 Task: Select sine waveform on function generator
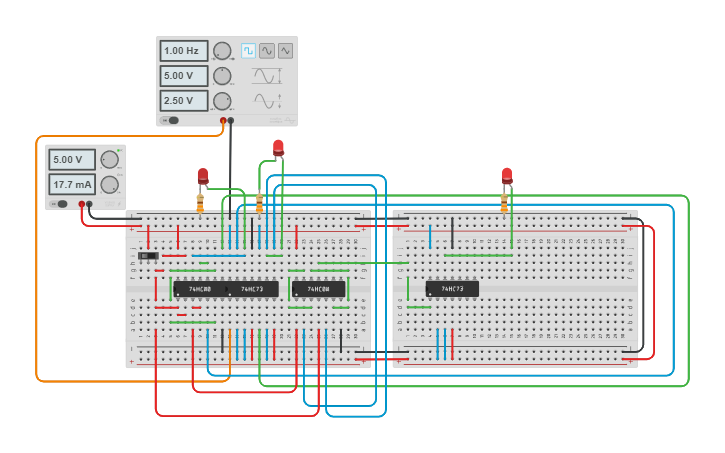coord(267,50)
